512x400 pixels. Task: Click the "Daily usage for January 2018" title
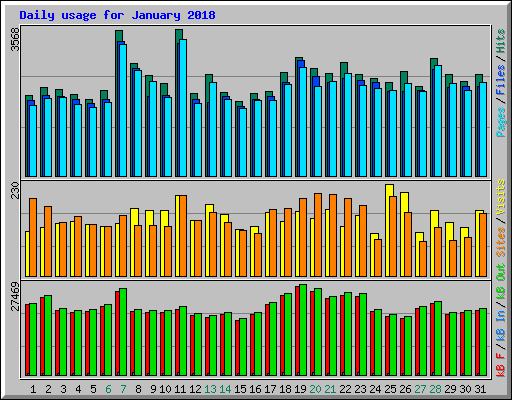click(x=117, y=15)
